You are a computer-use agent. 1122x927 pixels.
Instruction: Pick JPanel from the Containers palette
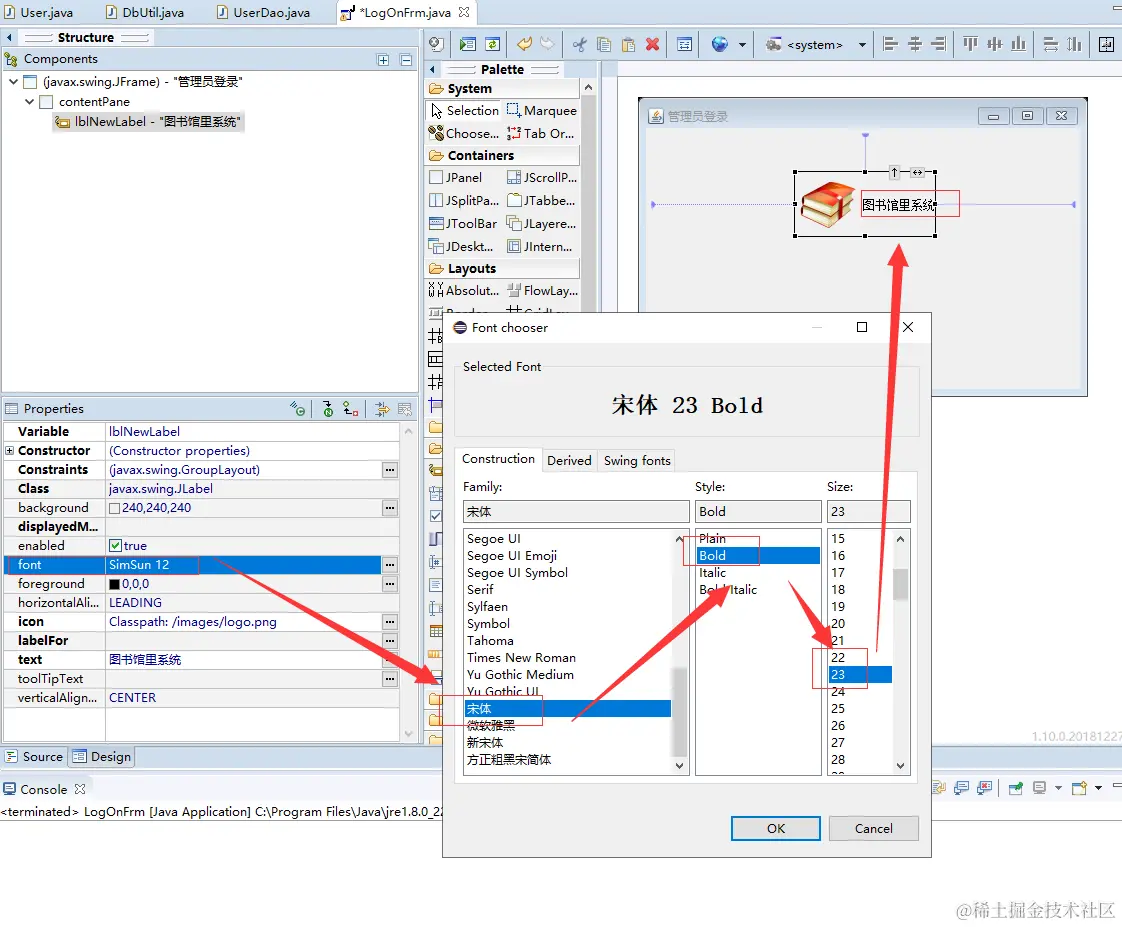coord(456,178)
